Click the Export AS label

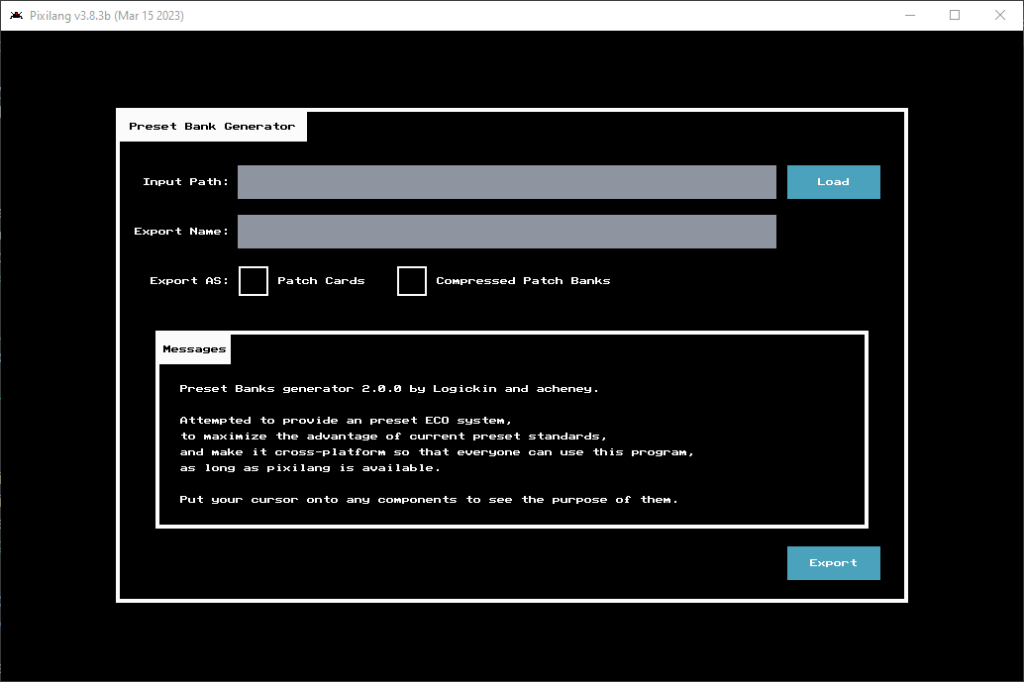tap(189, 281)
